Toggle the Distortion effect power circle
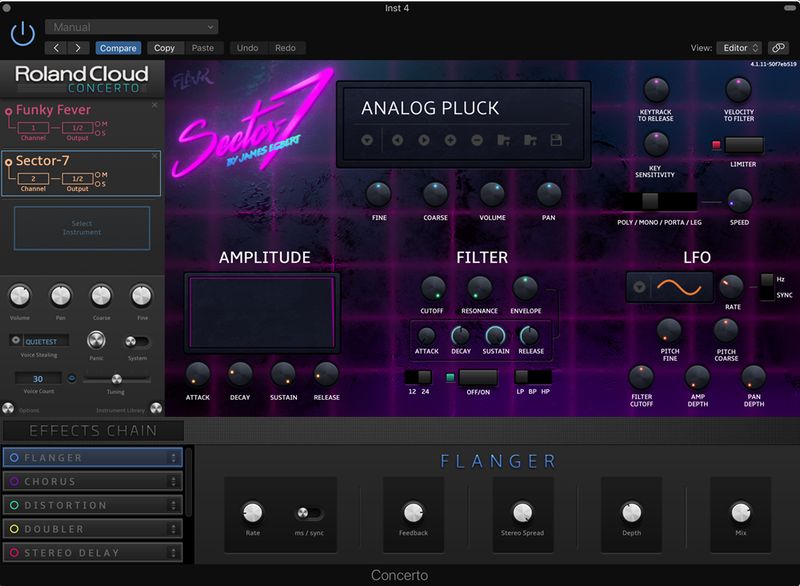The height and width of the screenshot is (586, 800). [x=14, y=505]
